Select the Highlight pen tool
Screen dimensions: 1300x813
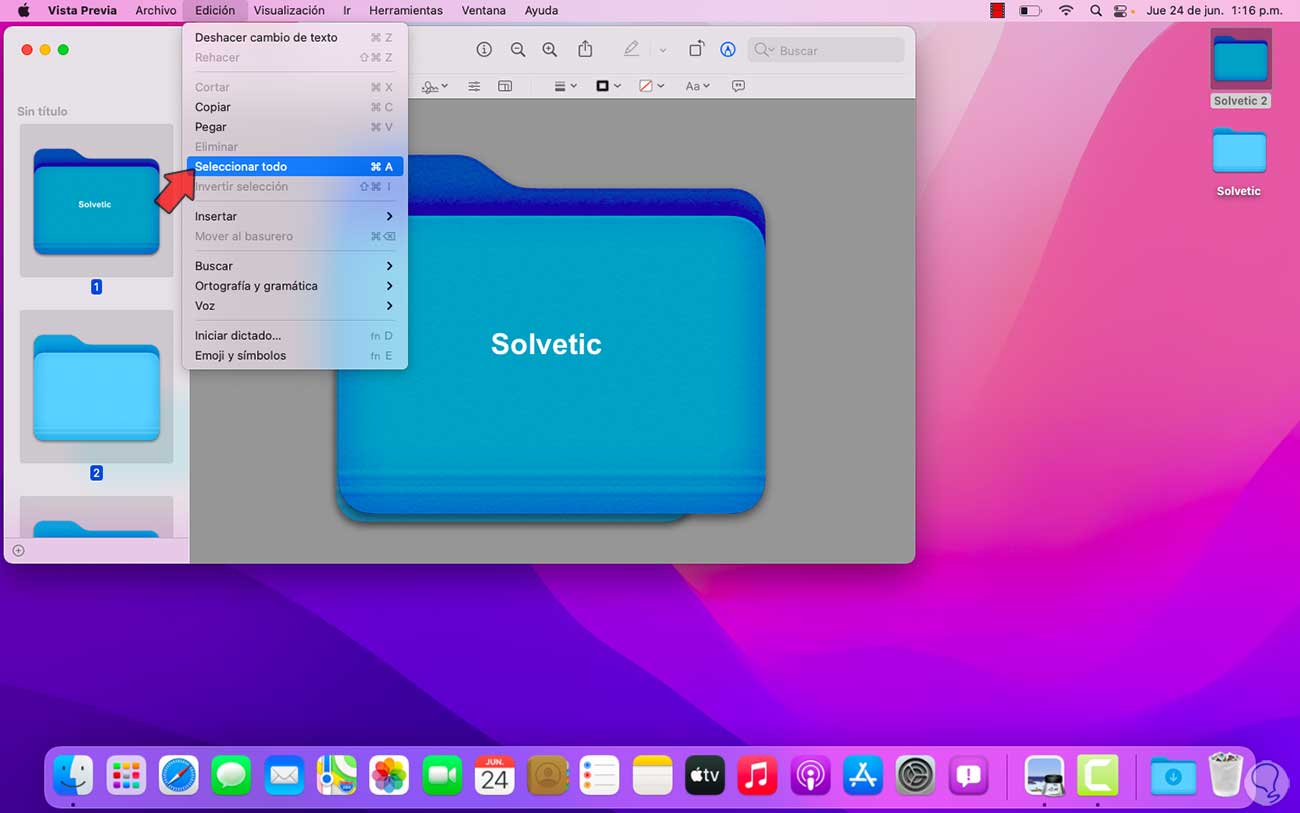[x=631, y=49]
